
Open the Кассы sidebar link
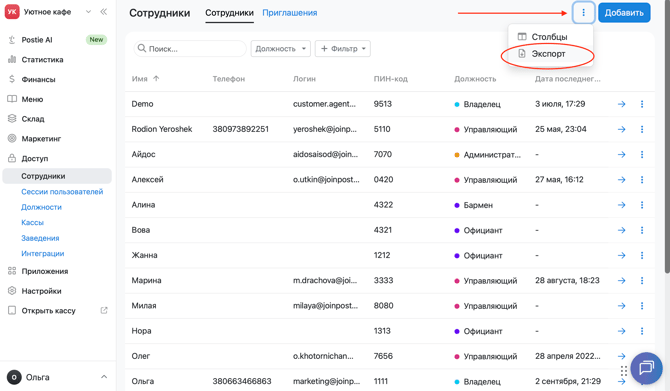pos(32,222)
